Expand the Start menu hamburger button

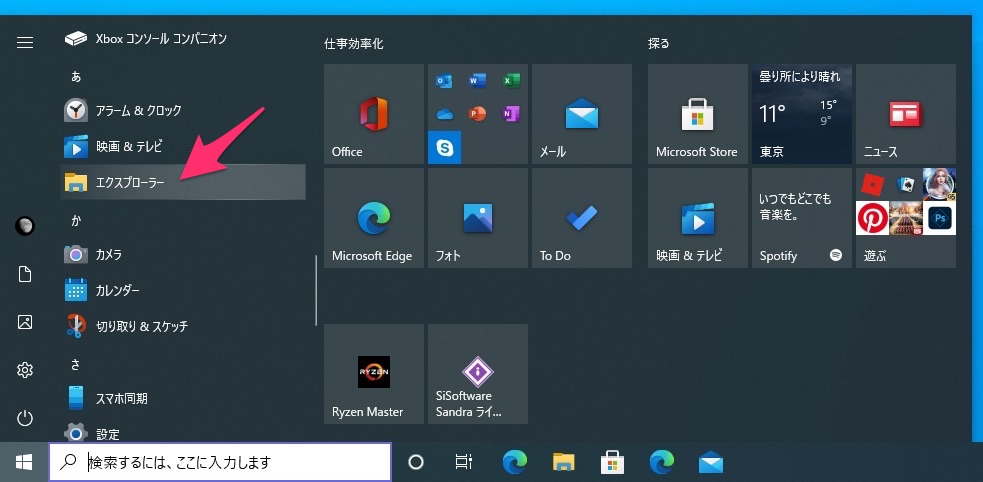point(25,42)
